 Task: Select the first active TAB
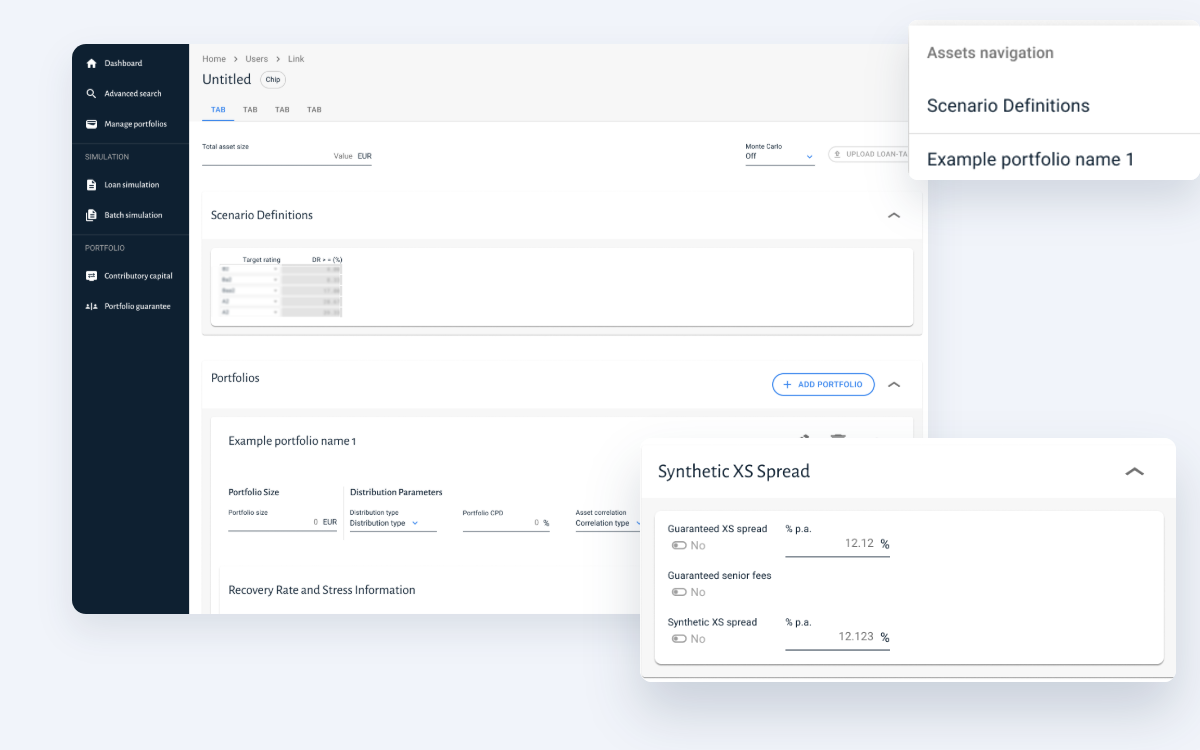[x=218, y=110]
